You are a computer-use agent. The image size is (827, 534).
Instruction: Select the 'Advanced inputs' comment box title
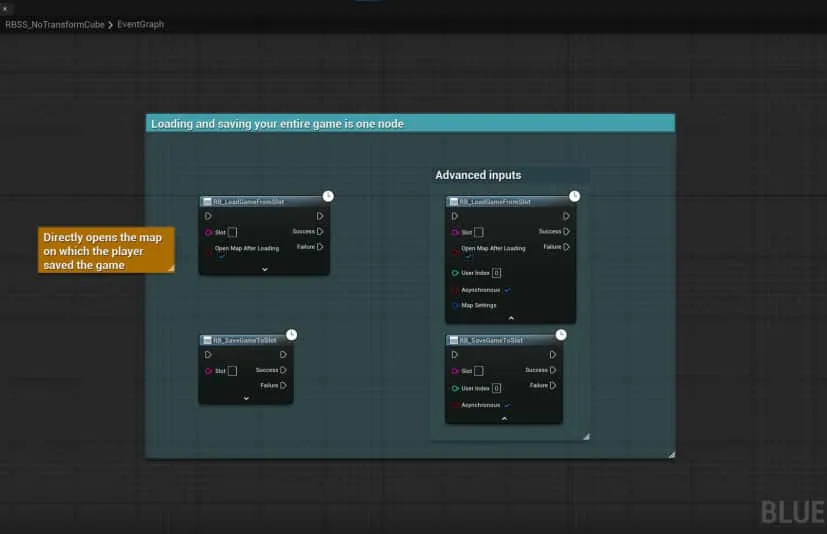(x=478, y=175)
